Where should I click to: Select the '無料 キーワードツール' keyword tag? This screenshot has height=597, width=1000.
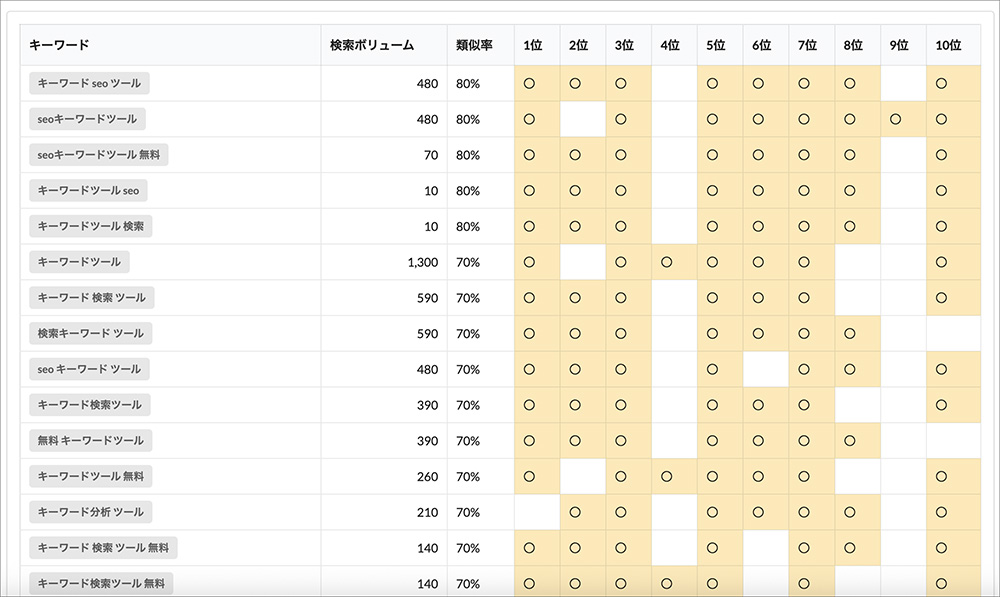90,440
